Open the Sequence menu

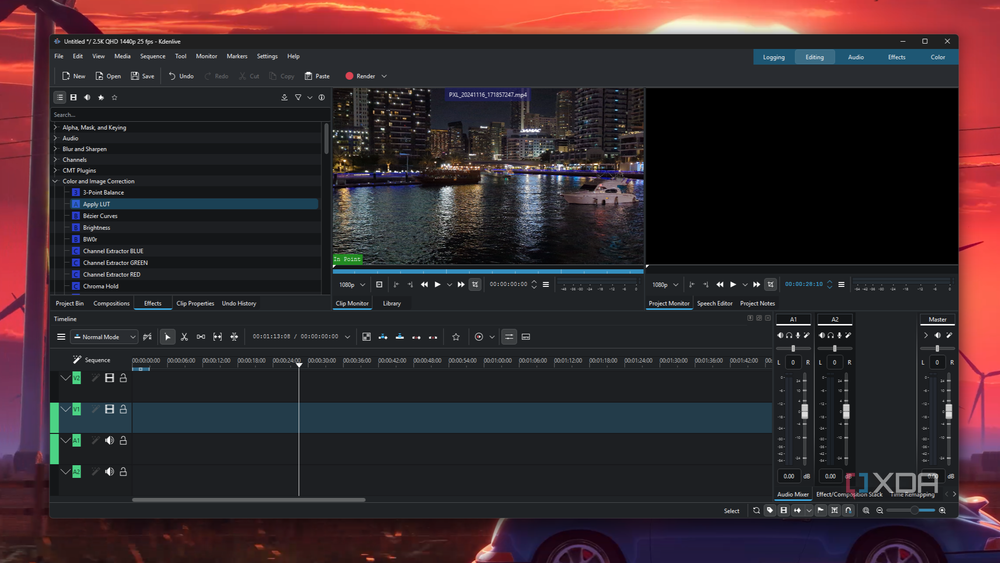[152, 56]
